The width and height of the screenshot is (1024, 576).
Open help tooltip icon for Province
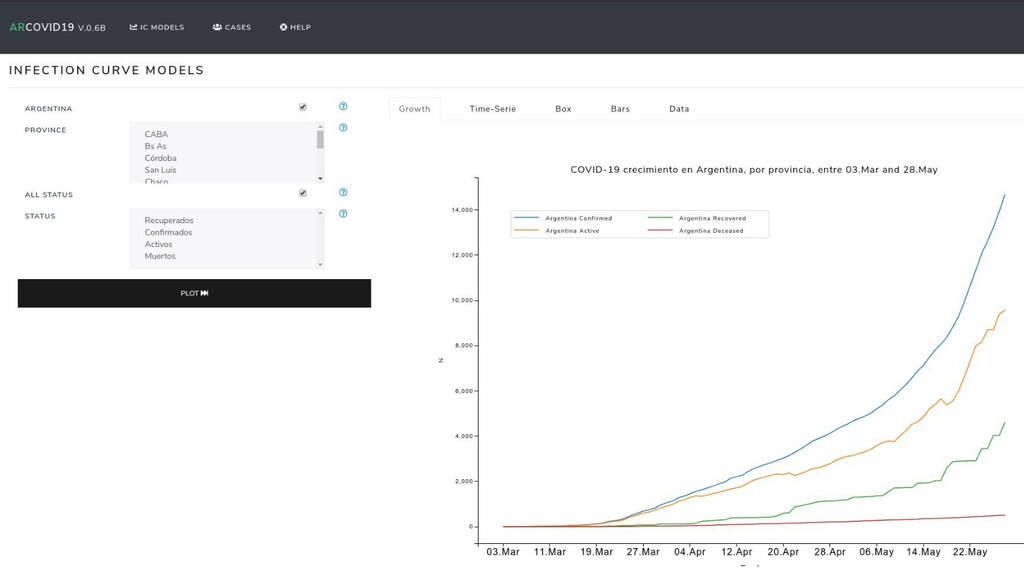click(343, 128)
